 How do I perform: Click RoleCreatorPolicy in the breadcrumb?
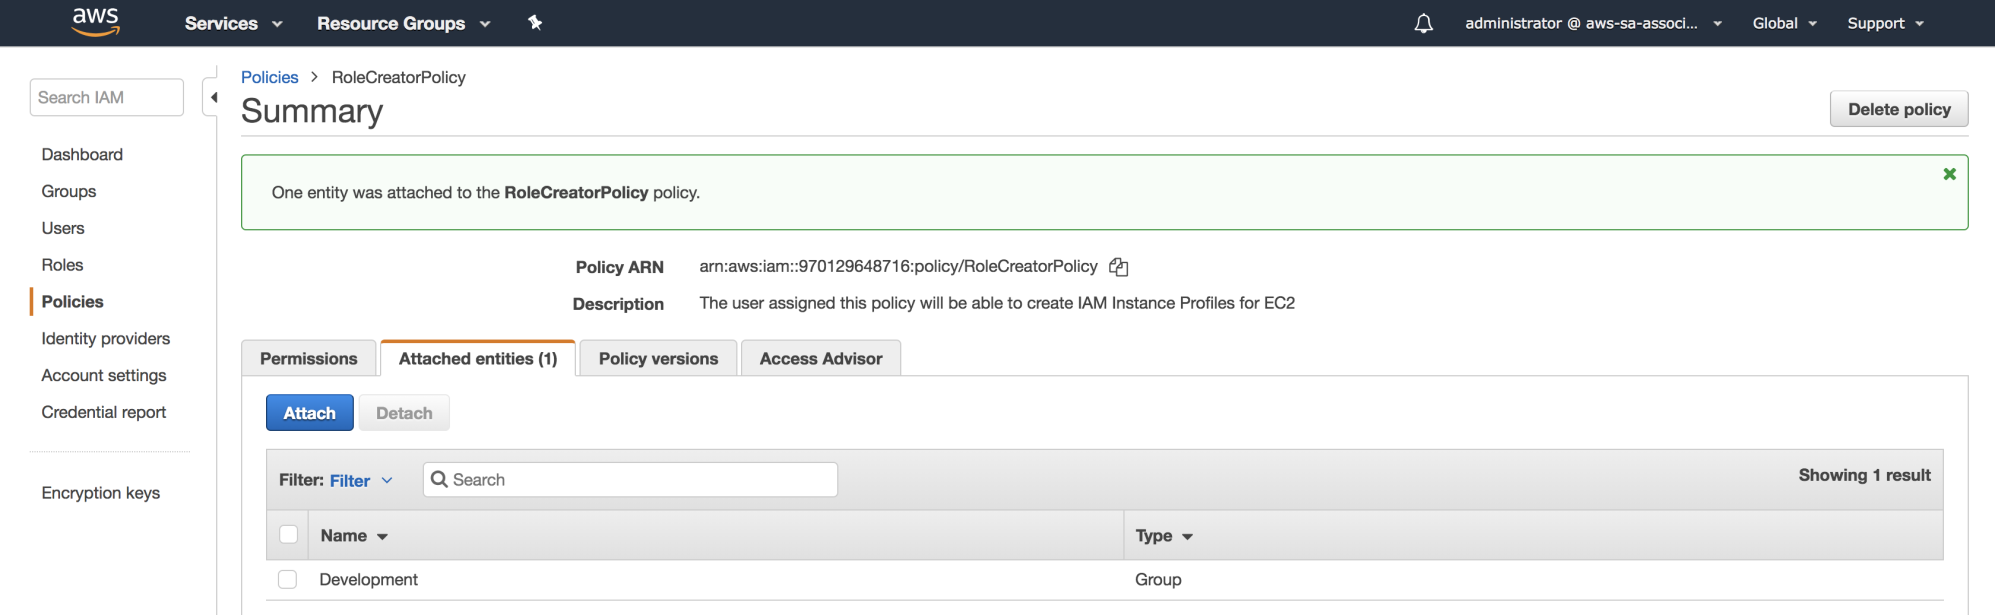tap(399, 77)
